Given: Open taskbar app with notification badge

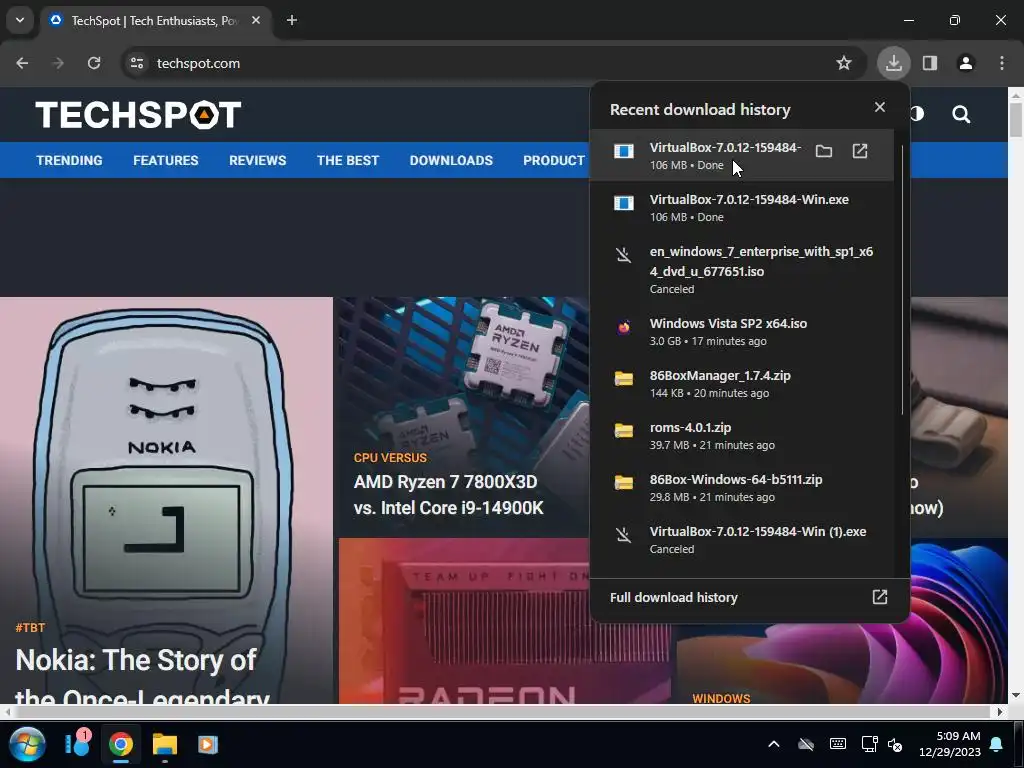Looking at the screenshot, I should point(77,743).
